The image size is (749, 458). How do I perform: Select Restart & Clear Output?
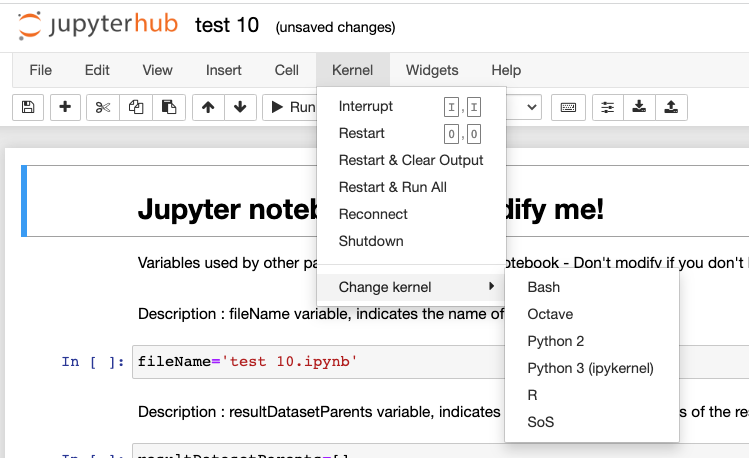point(411,160)
